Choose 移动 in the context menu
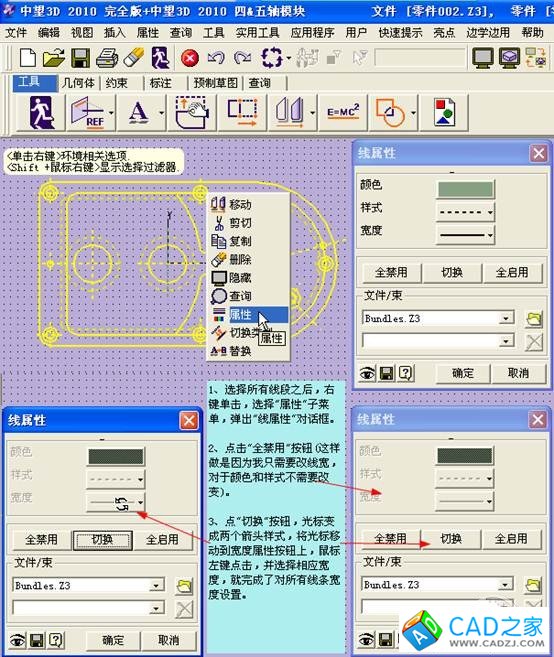The image size is (554, 657). pos(249,204)
